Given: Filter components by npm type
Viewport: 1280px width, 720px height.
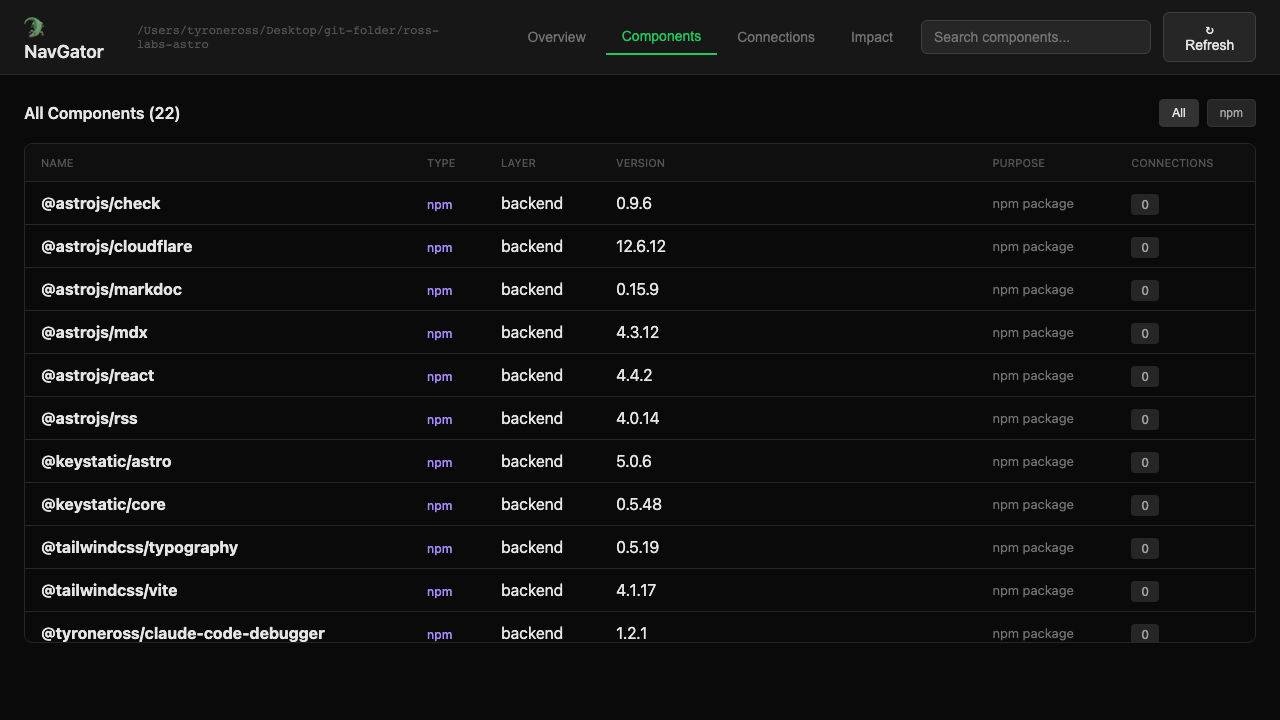Looking at the screenshot, I should (1230, 113).
